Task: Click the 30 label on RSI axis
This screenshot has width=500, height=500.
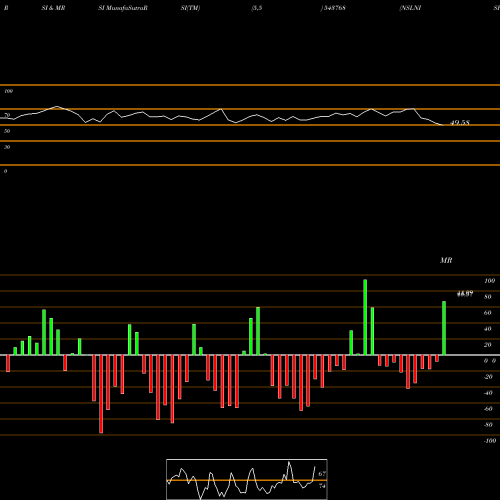Action: (7, 147)
